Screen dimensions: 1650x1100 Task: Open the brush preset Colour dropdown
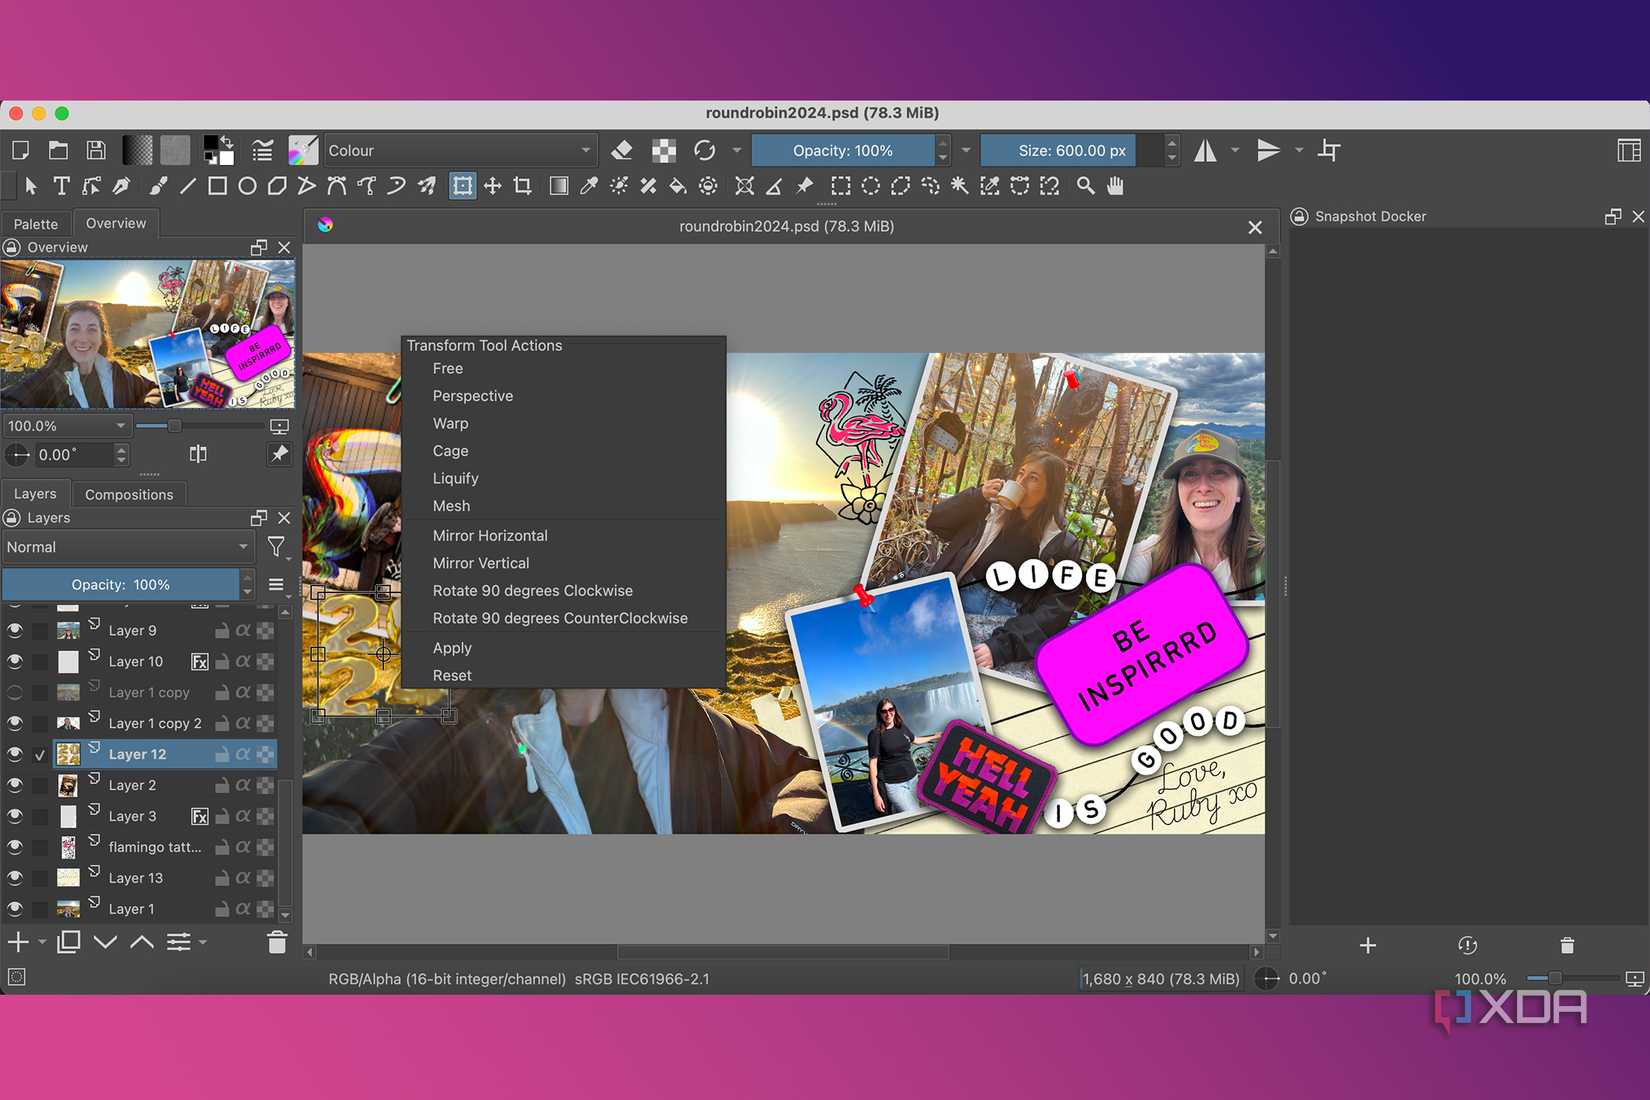point(459,150)
